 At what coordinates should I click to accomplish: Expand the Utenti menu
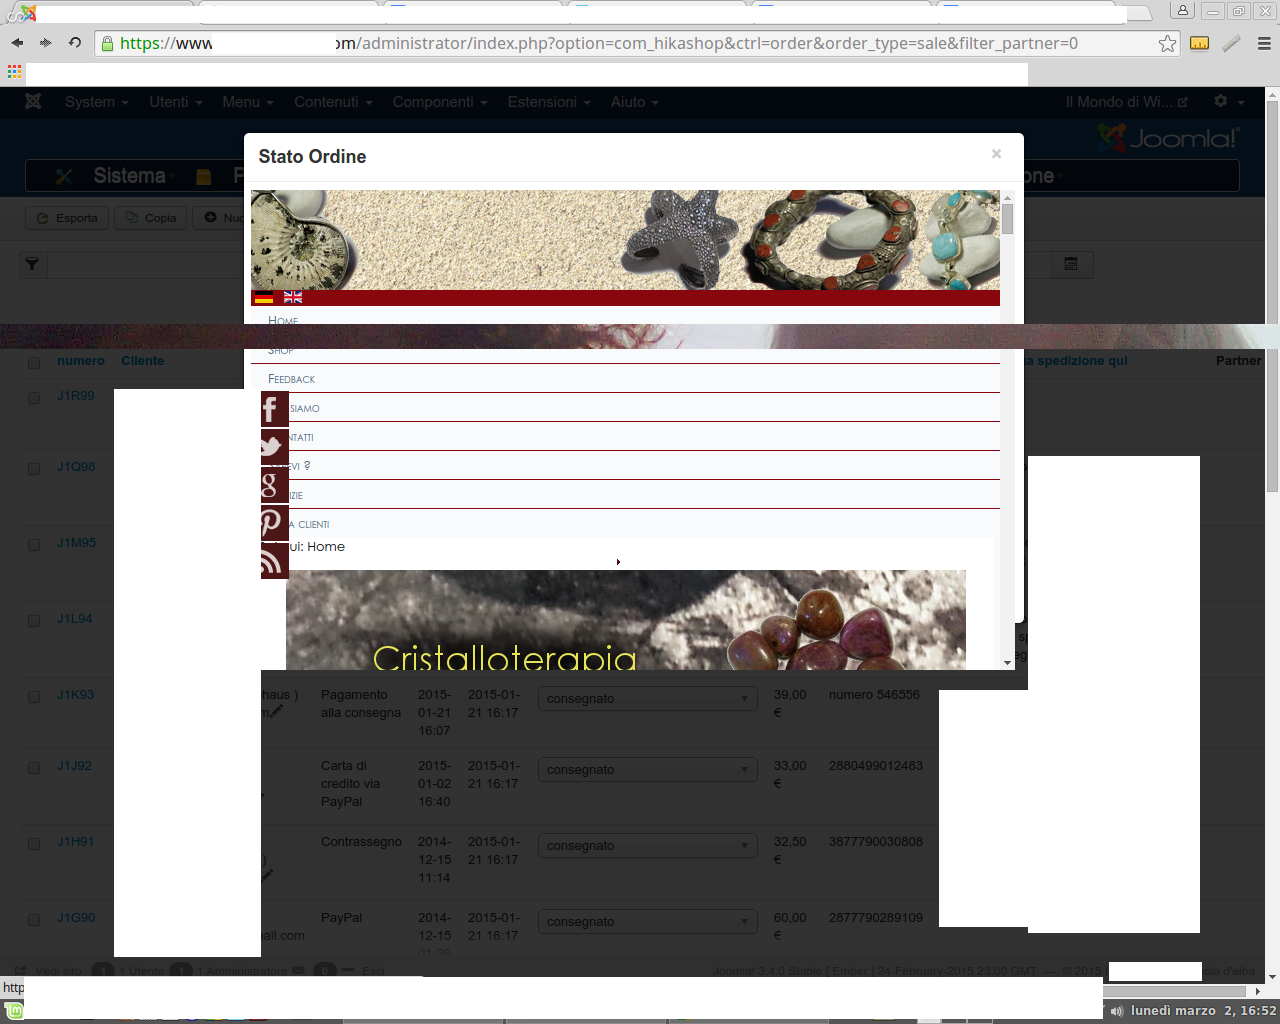[x=176, y=102]
